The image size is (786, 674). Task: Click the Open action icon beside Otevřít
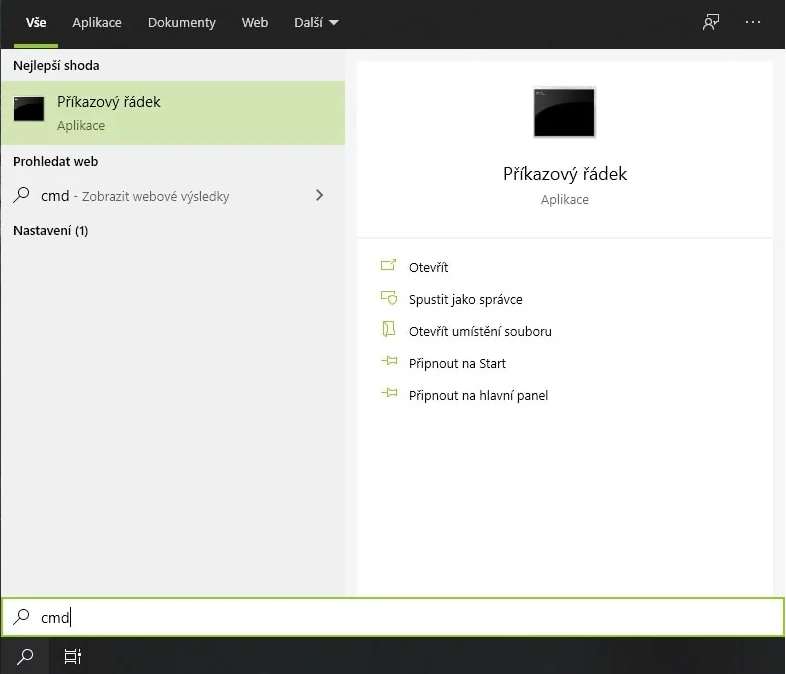tap(389, 267)
